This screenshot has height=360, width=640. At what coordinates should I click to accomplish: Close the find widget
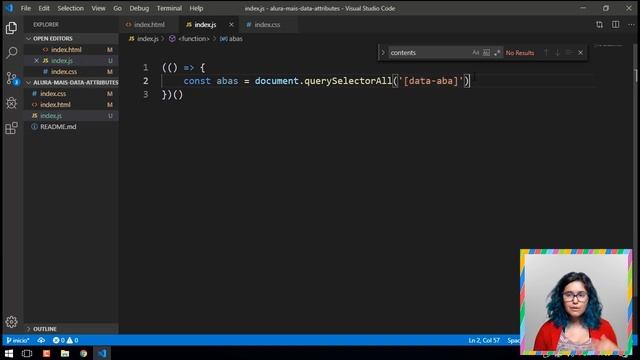pyautogui.click(x=580, y=53)
